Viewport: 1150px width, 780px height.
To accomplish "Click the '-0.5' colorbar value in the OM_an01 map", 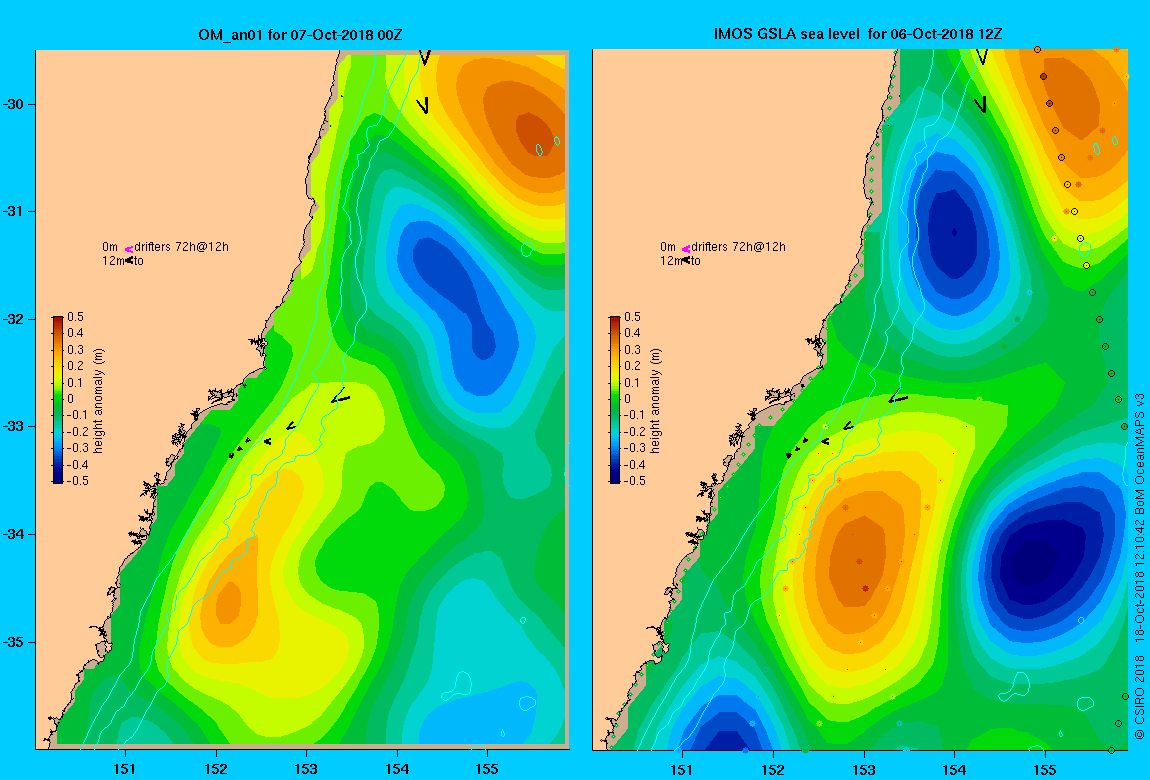I will [78, 481].
